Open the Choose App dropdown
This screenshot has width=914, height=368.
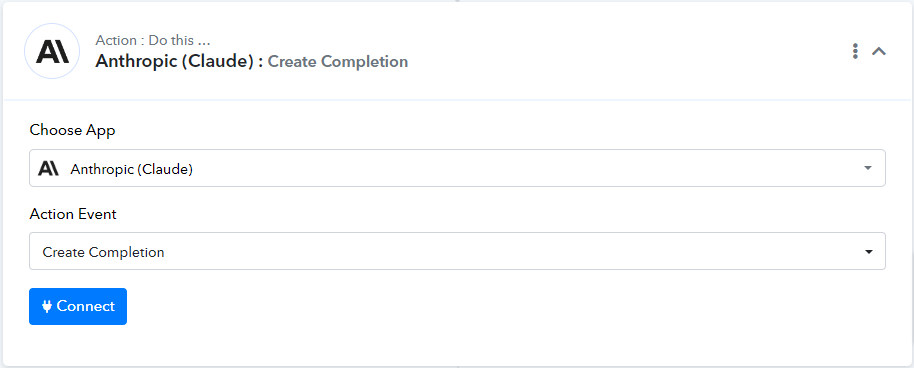457,169
